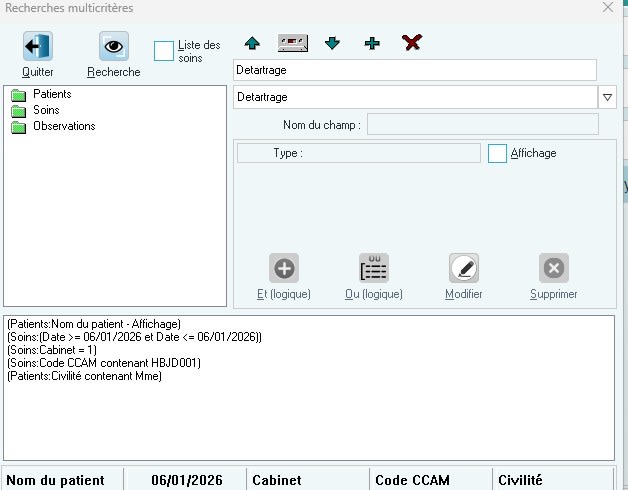Add a new search with the plus icon
The width and height of the screenshot is (628, 490).
[x=372, y=43]
